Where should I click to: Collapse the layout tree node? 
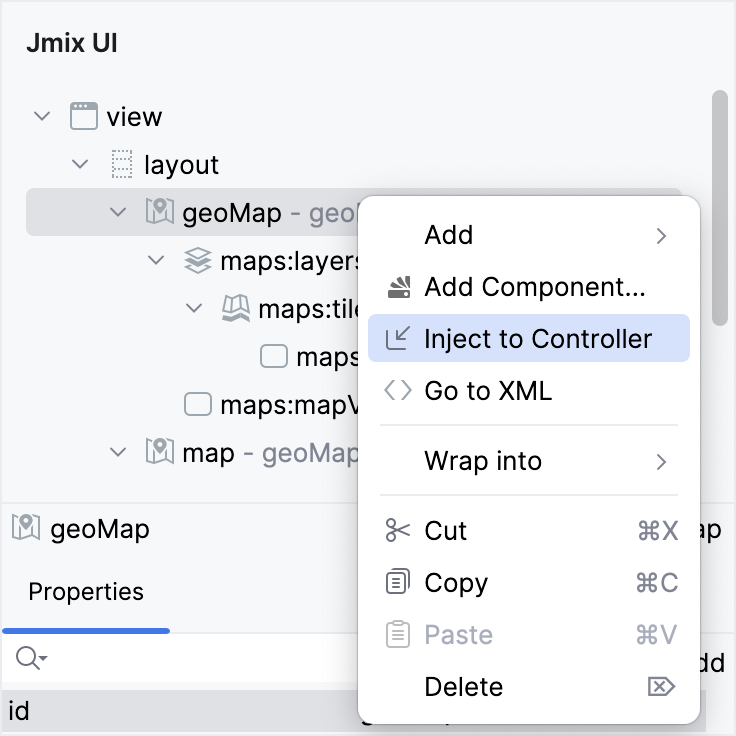[81, 165]
